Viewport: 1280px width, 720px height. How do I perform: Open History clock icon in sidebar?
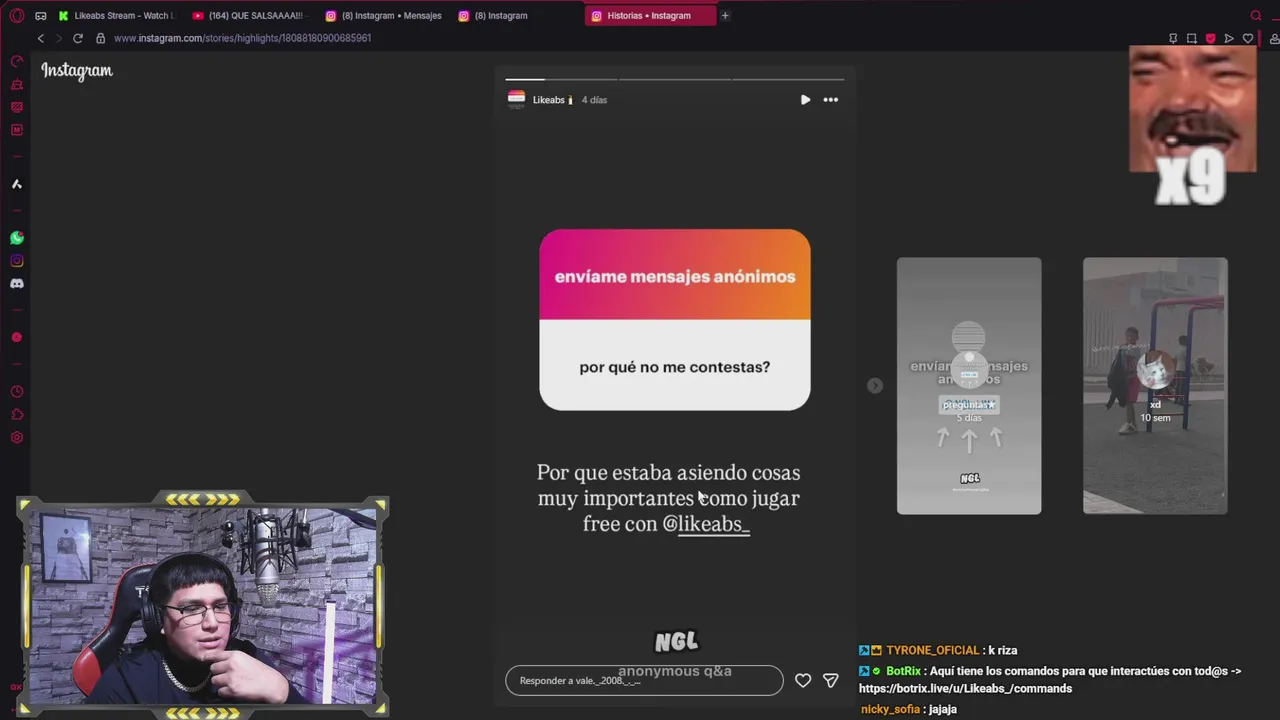coord(17,392)
